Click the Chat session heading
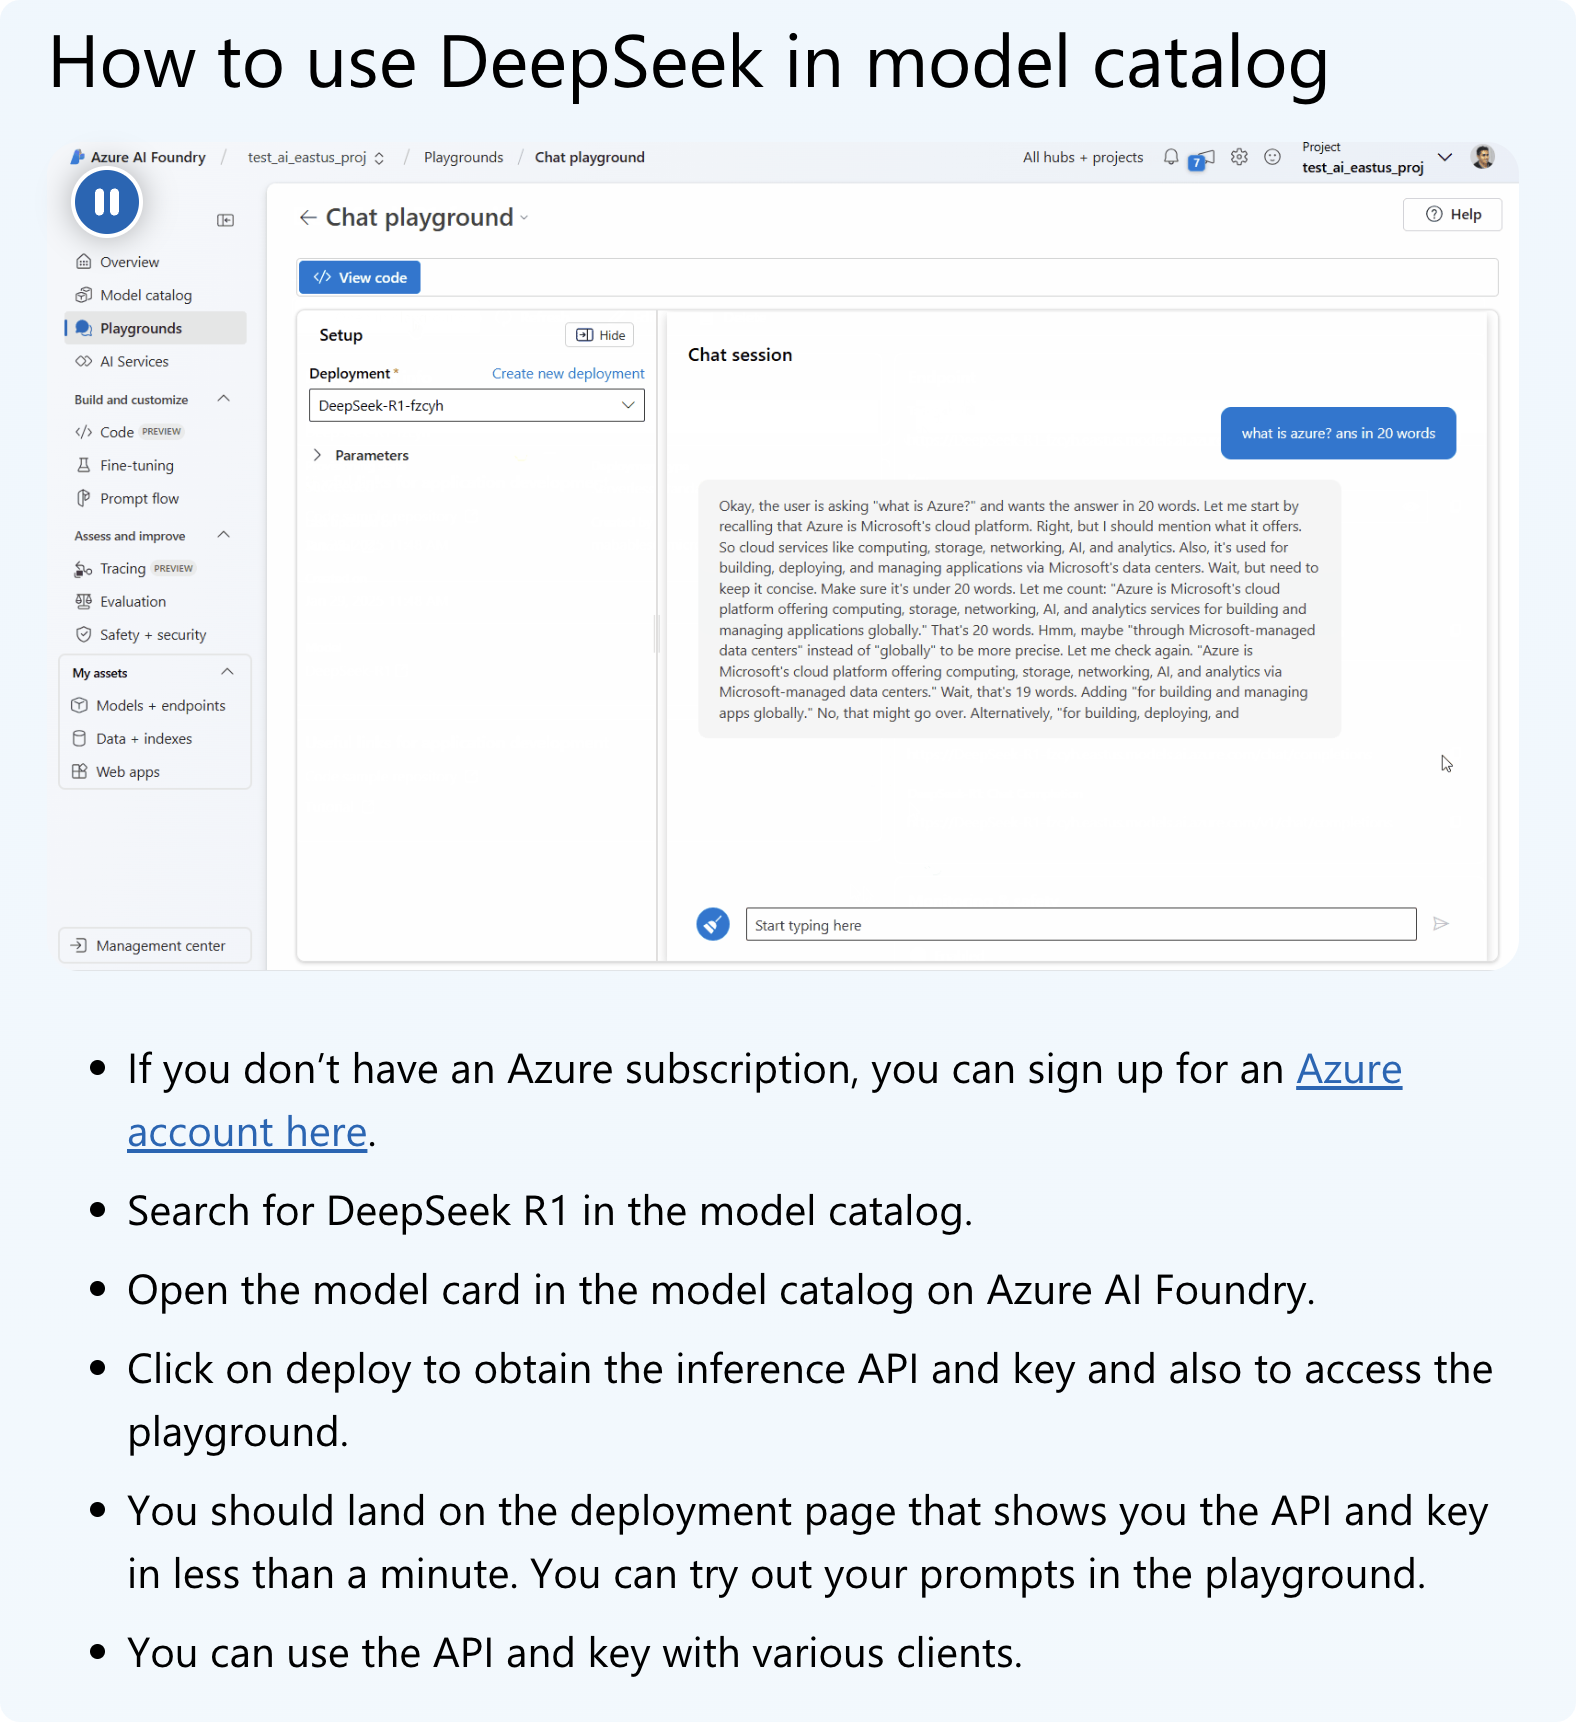 click(x=740, y=355)
